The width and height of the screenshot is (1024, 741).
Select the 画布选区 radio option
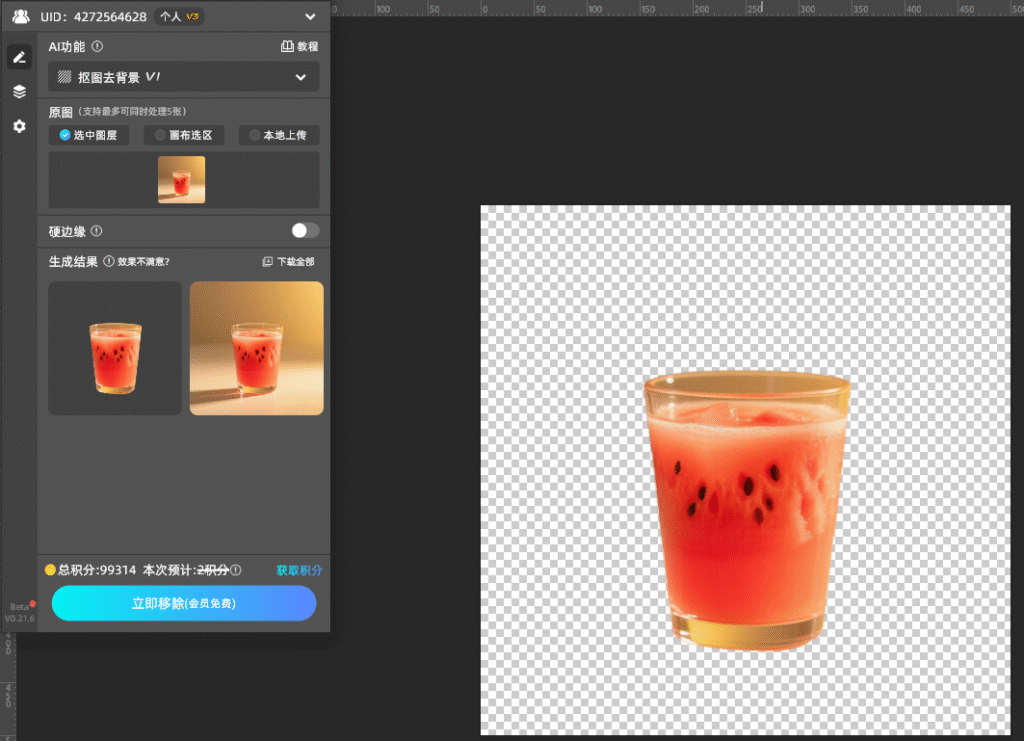point(184,135)
